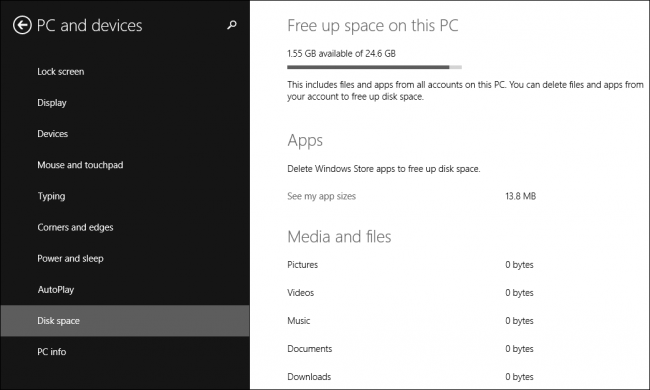Open search with the magnifier icon
This screenshot has height=390, width=650.
[x=232, y=25]
